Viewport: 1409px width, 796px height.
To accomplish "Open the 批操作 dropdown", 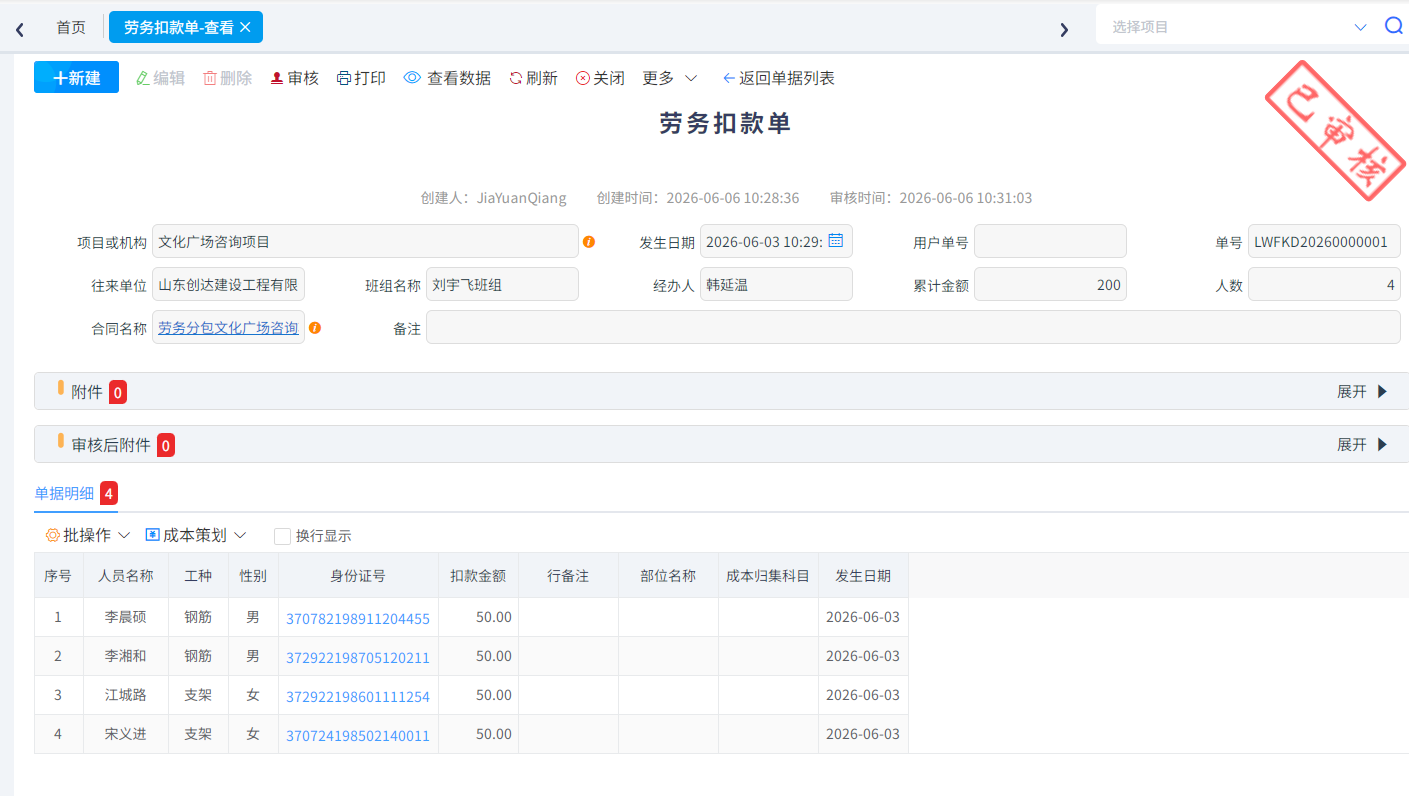I will click(88, 535).
